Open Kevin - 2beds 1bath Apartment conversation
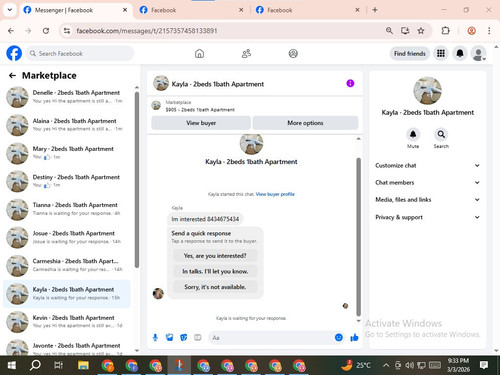The height and width of the screenshot is (375, 500). tap(67, 322)
